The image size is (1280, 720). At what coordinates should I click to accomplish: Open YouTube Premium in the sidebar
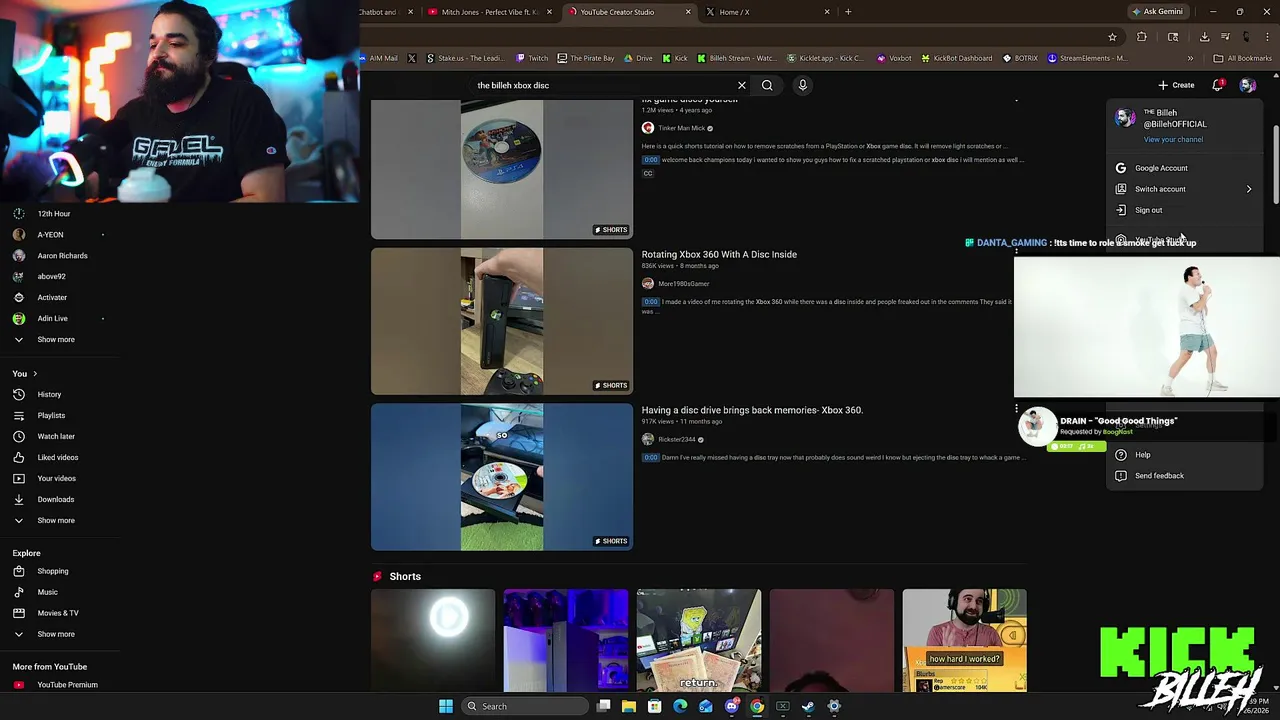click(58, 685)
